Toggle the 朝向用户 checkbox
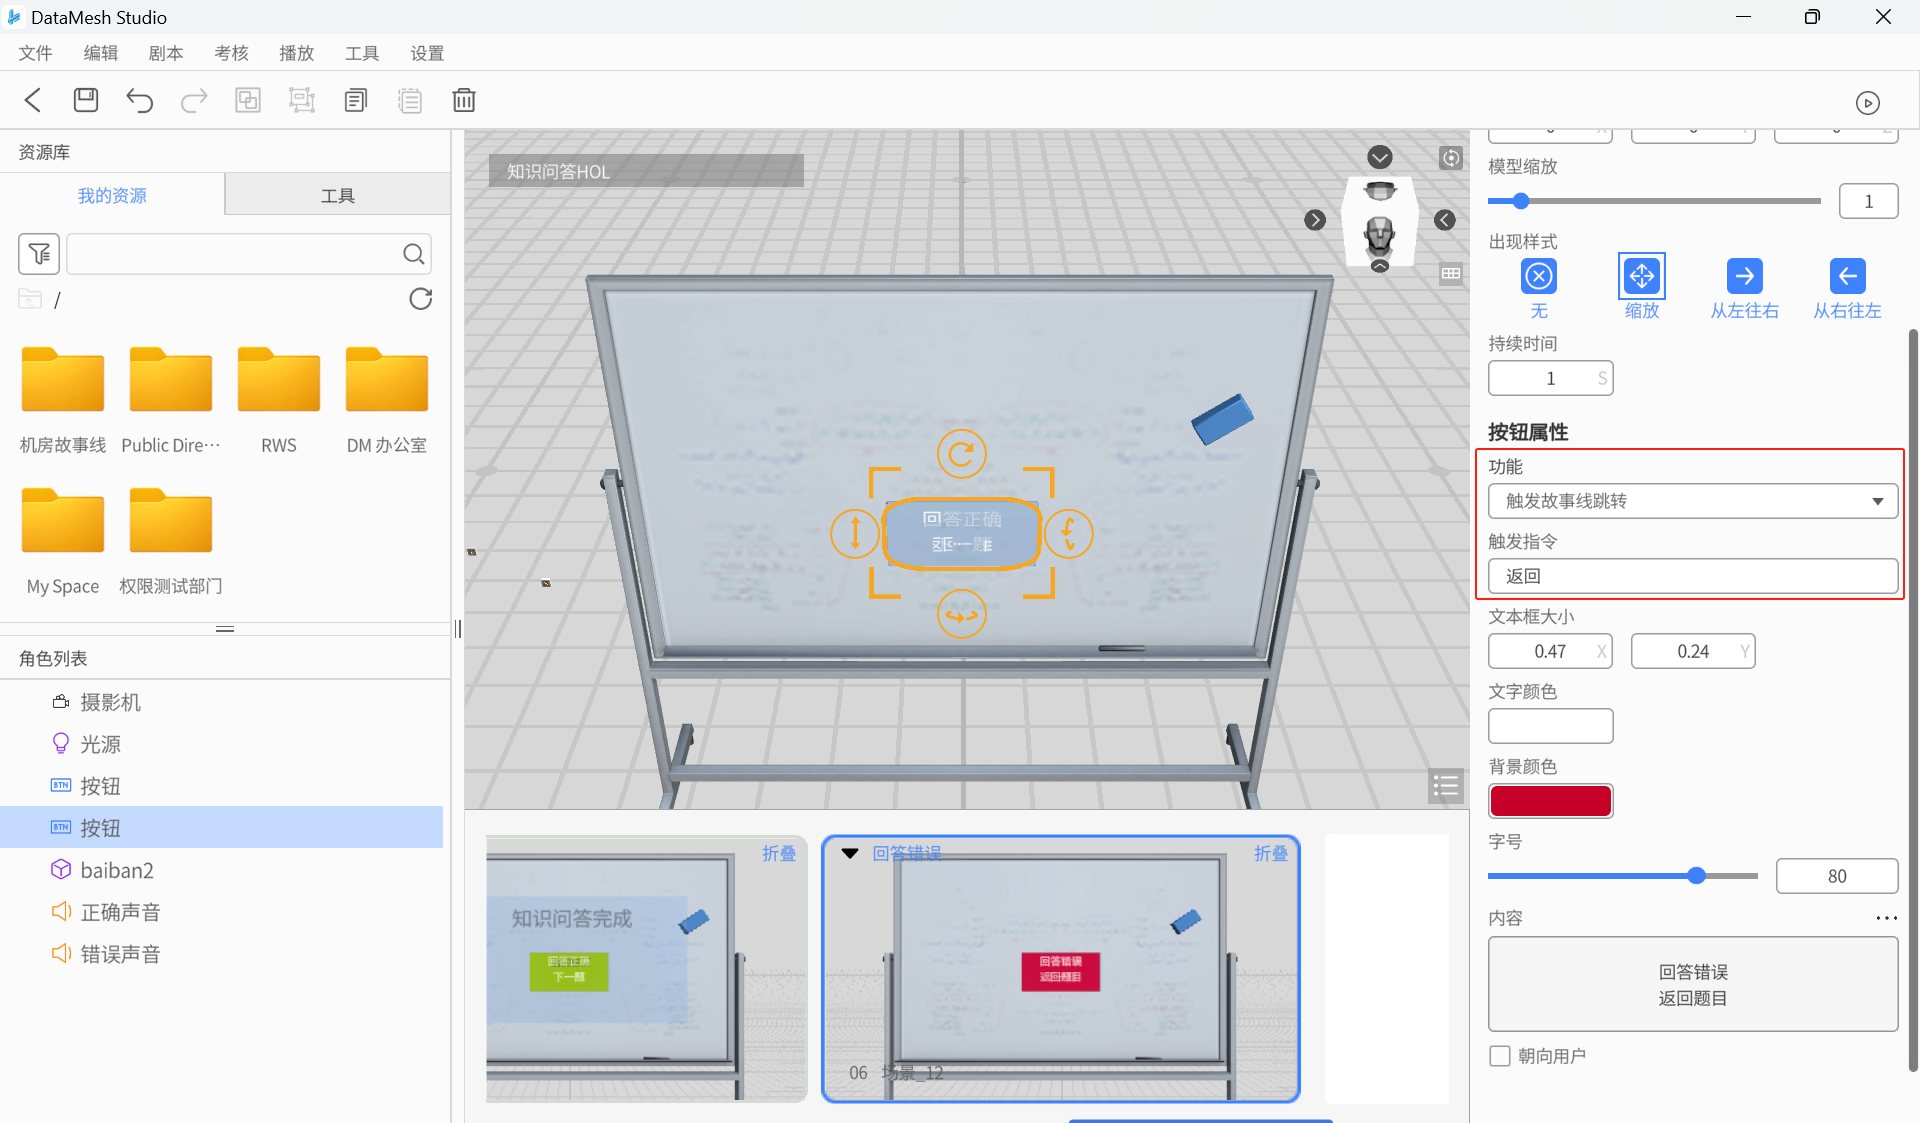 click(1500, 1056)
